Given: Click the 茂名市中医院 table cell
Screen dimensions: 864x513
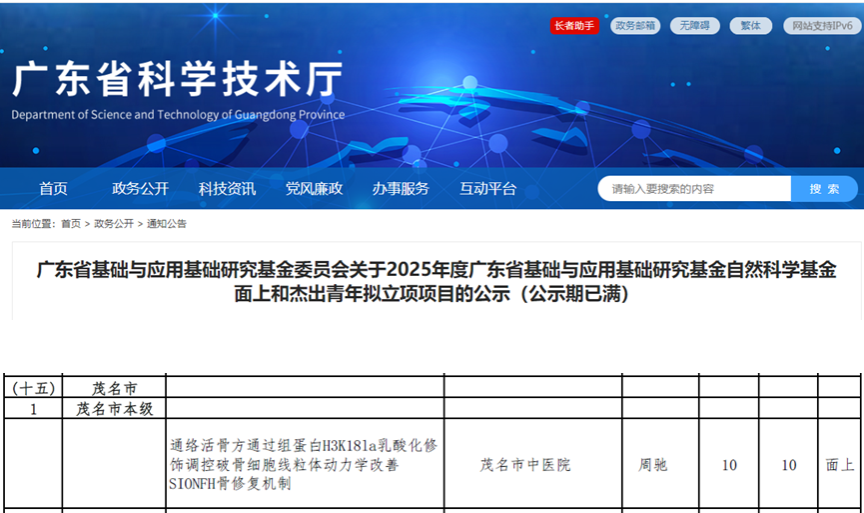Looking at the screenshot, I should pos(525,465).
